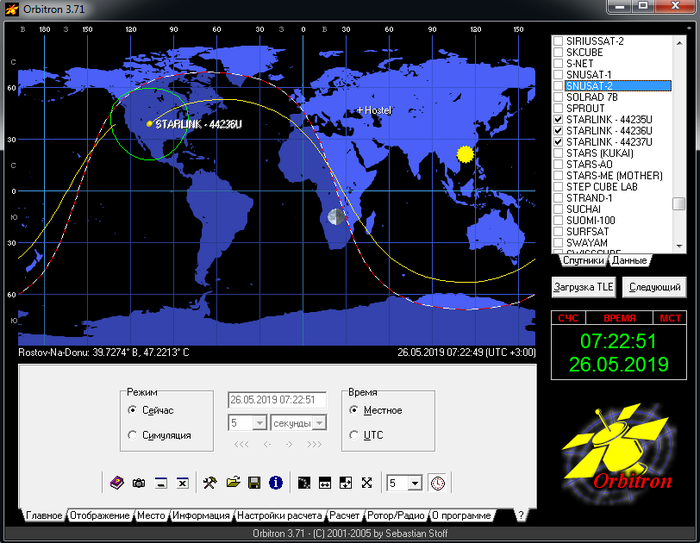Enable the SOLRAD 7B satellite checkbox
Image resolution: width=700 pixels, height=543 pixels.
point(558,96)
